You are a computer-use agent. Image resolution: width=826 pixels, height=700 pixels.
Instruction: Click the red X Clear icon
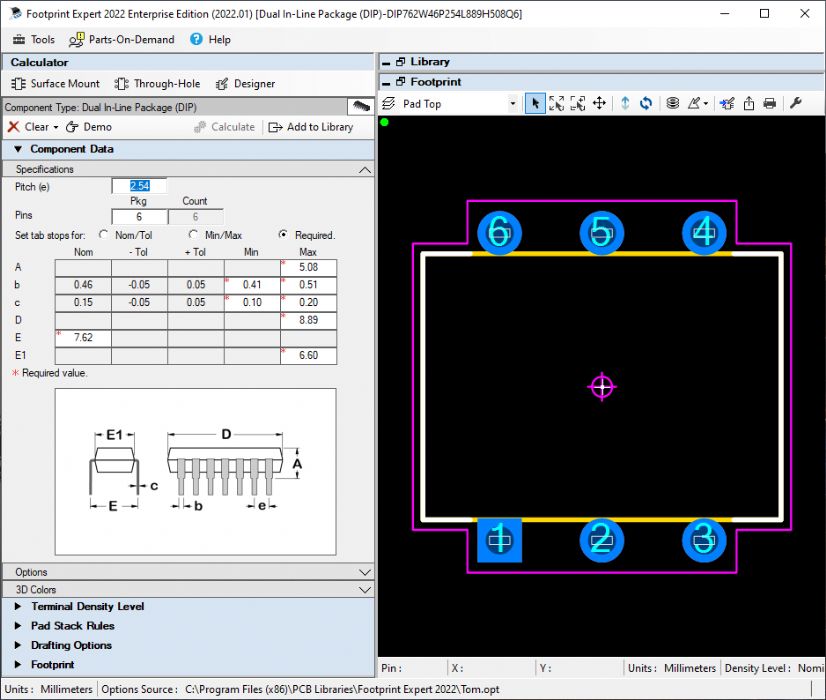[x=14, y=127]
